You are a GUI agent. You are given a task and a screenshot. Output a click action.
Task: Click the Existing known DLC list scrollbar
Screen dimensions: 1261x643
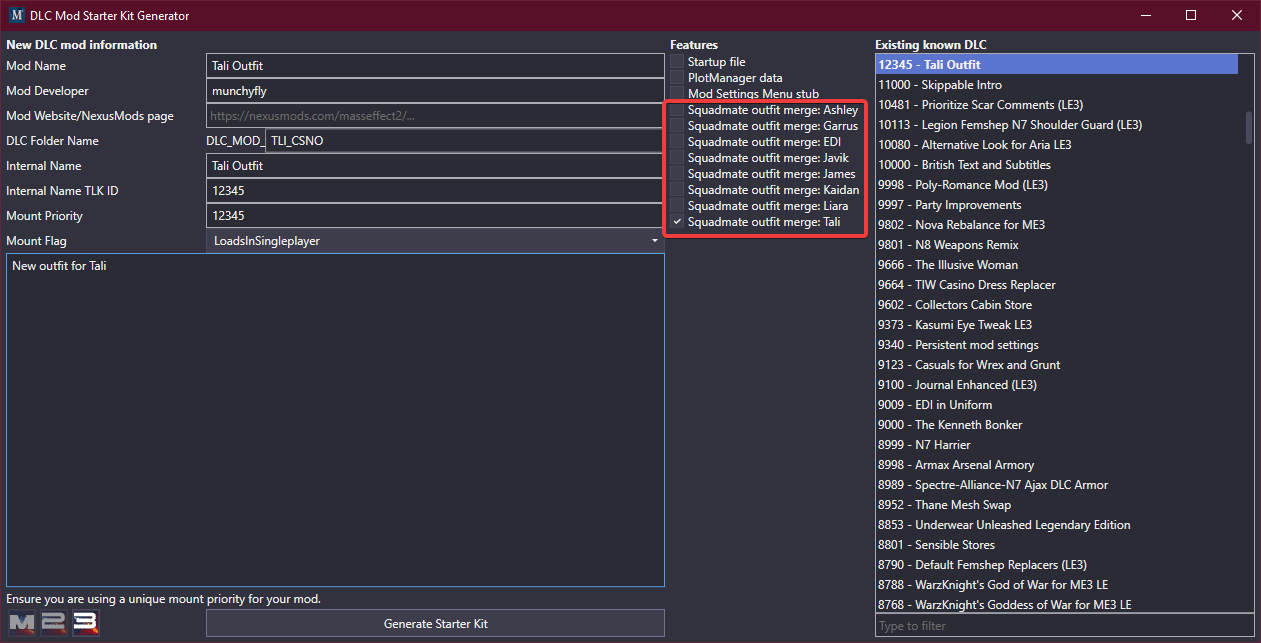pyautogui.click(x=1248, y=128)
